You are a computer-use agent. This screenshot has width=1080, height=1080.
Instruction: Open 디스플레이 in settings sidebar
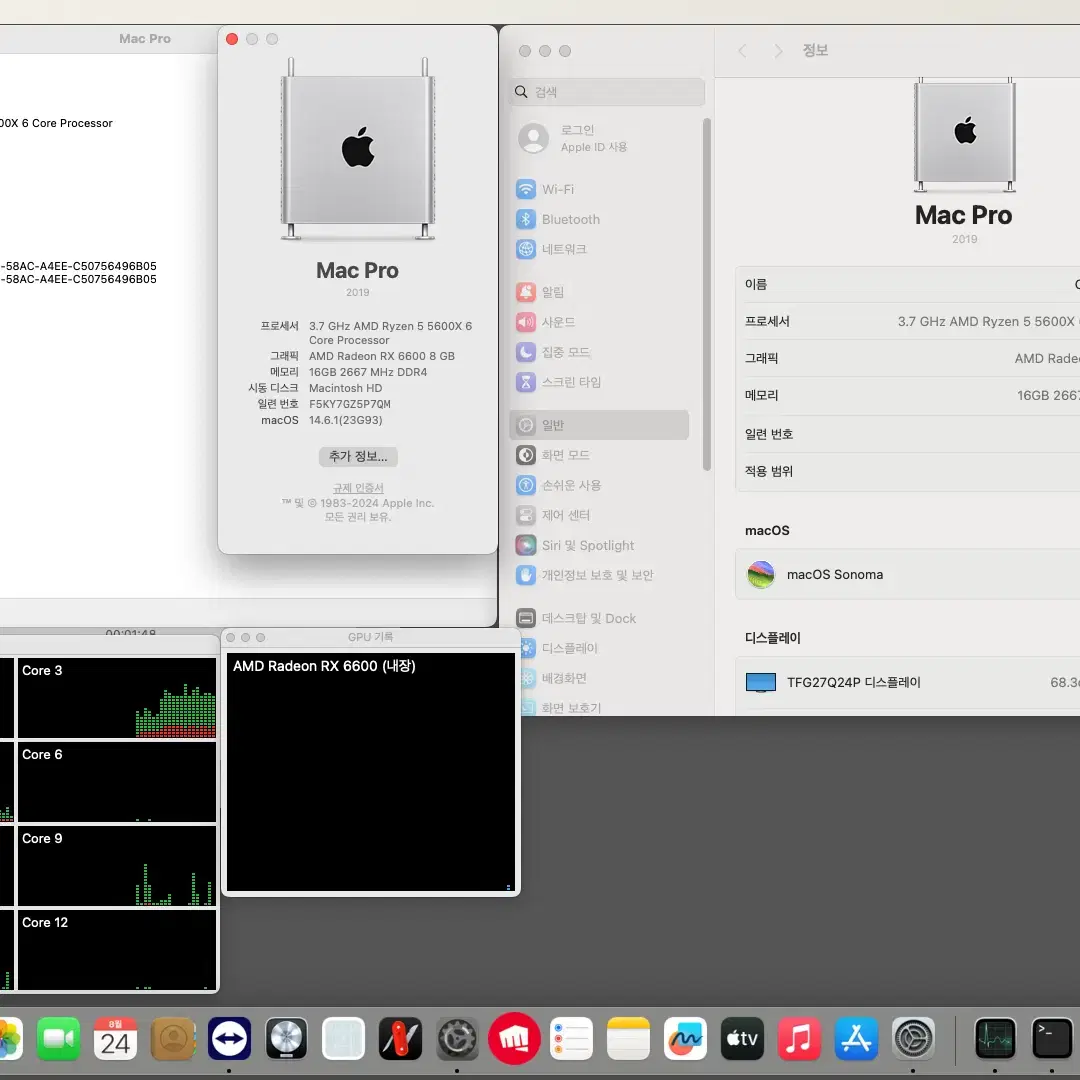(x=599, y=648)
